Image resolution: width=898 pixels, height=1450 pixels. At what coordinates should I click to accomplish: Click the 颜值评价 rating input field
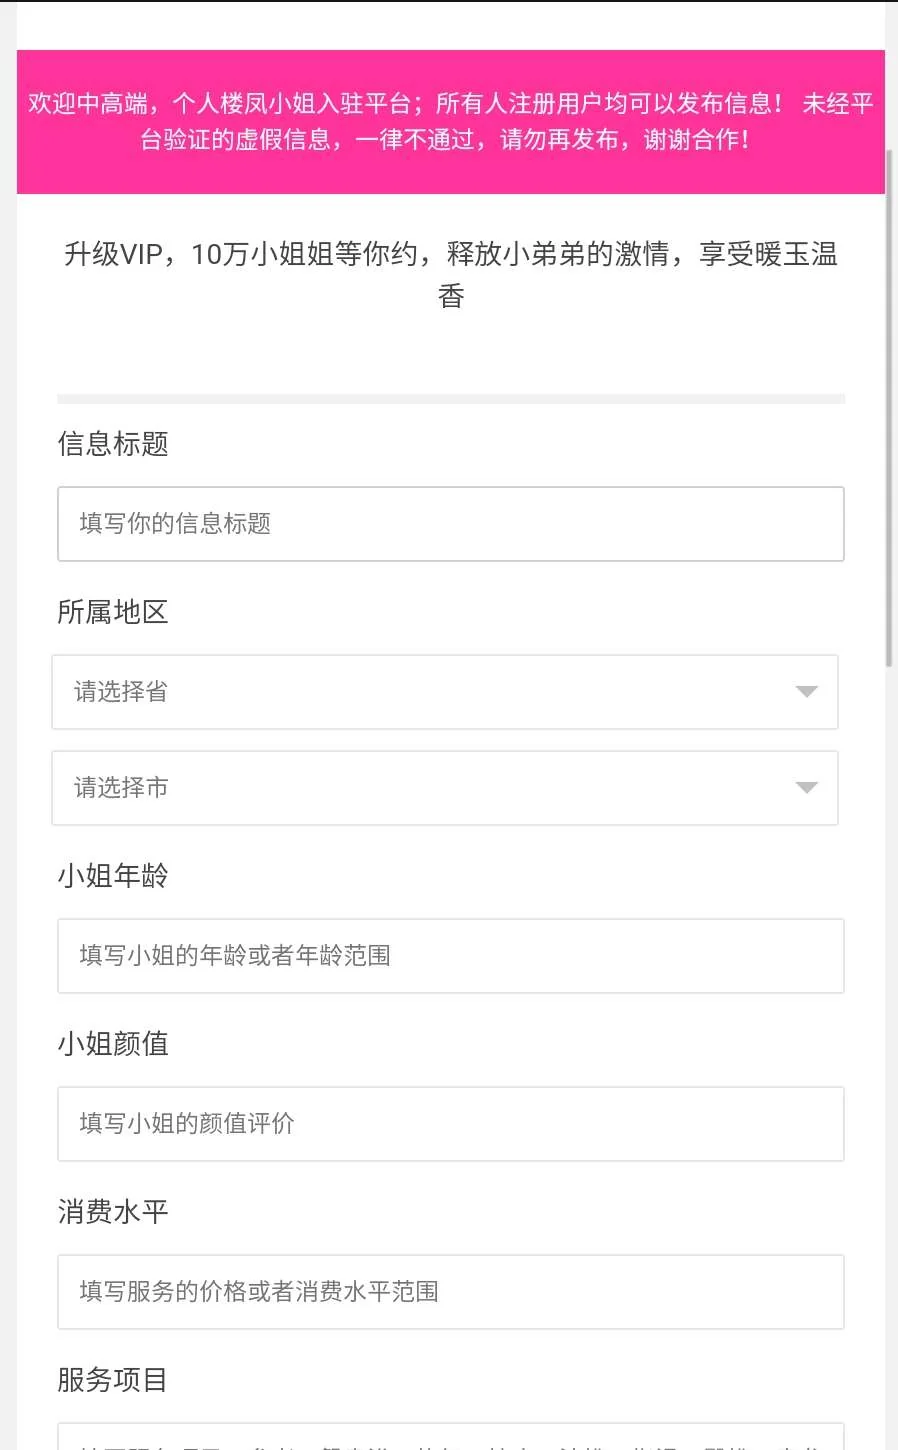click(x=450, y=1124)
